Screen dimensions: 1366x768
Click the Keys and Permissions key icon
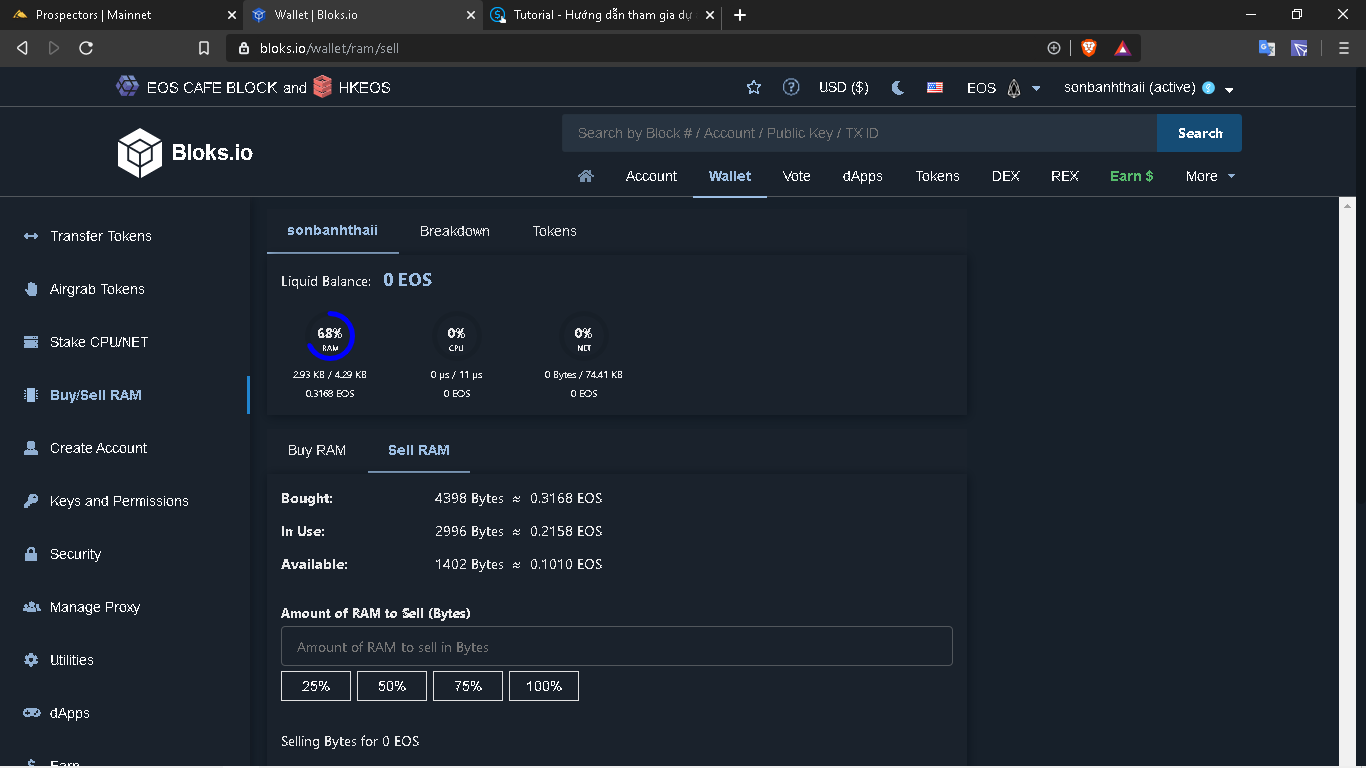[31, 501]
